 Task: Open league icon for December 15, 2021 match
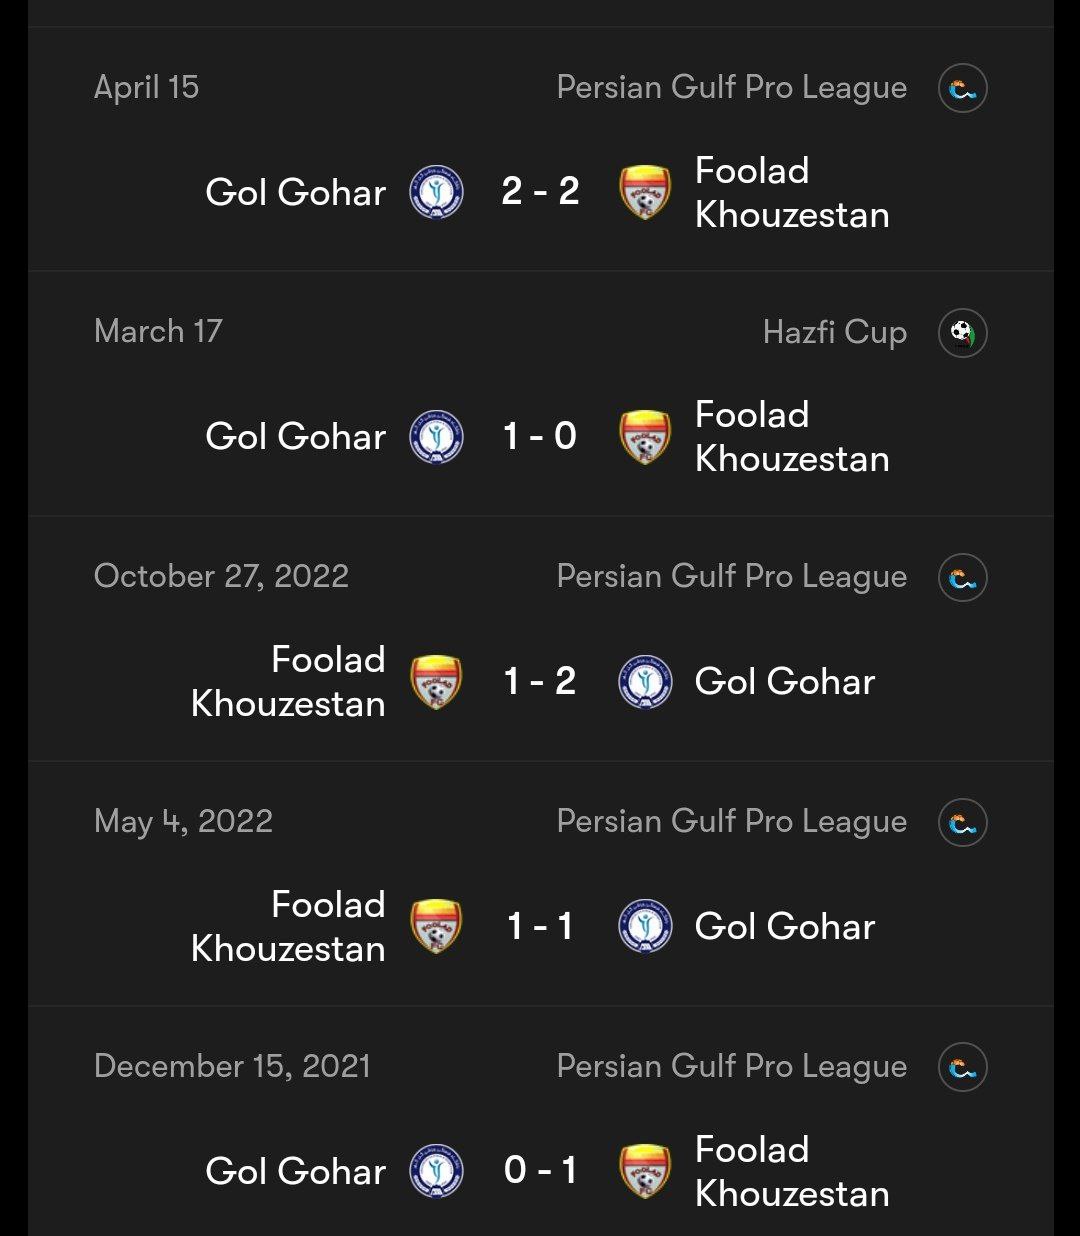962,1068
